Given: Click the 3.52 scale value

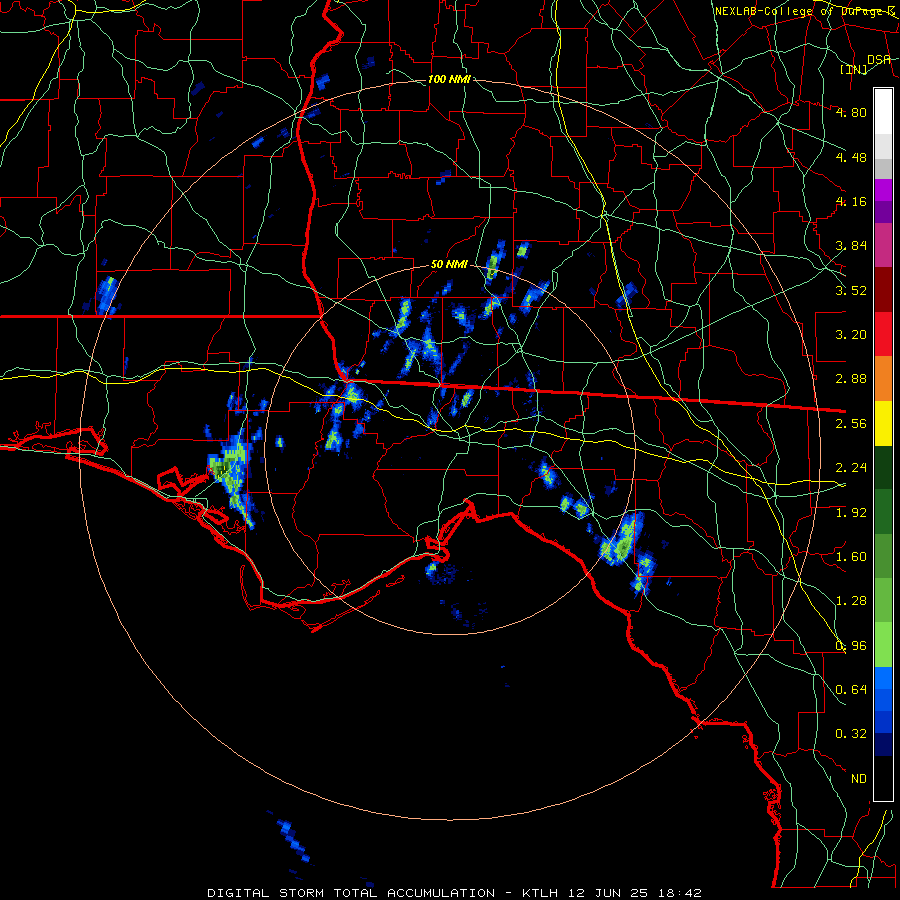Looking at the screenshot, I should coord(851,290).
